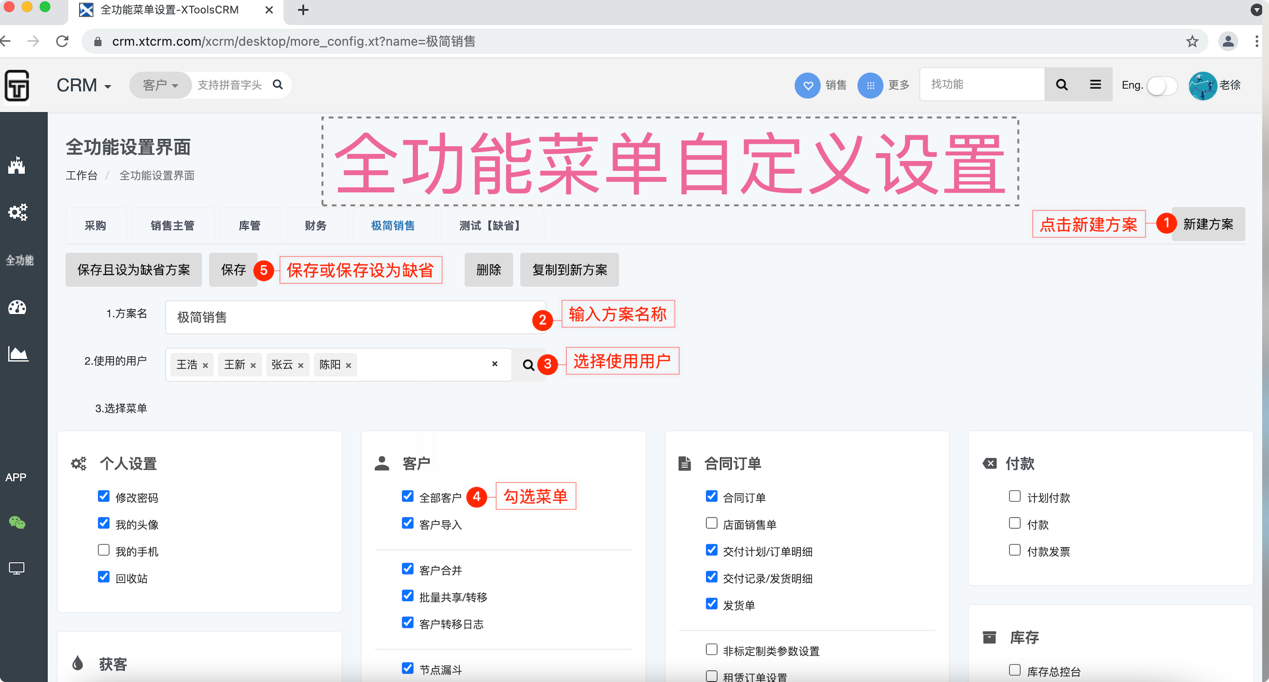Click the 保存 button
This screenshot has width=1269, height=682.
(x=233, y=270)
